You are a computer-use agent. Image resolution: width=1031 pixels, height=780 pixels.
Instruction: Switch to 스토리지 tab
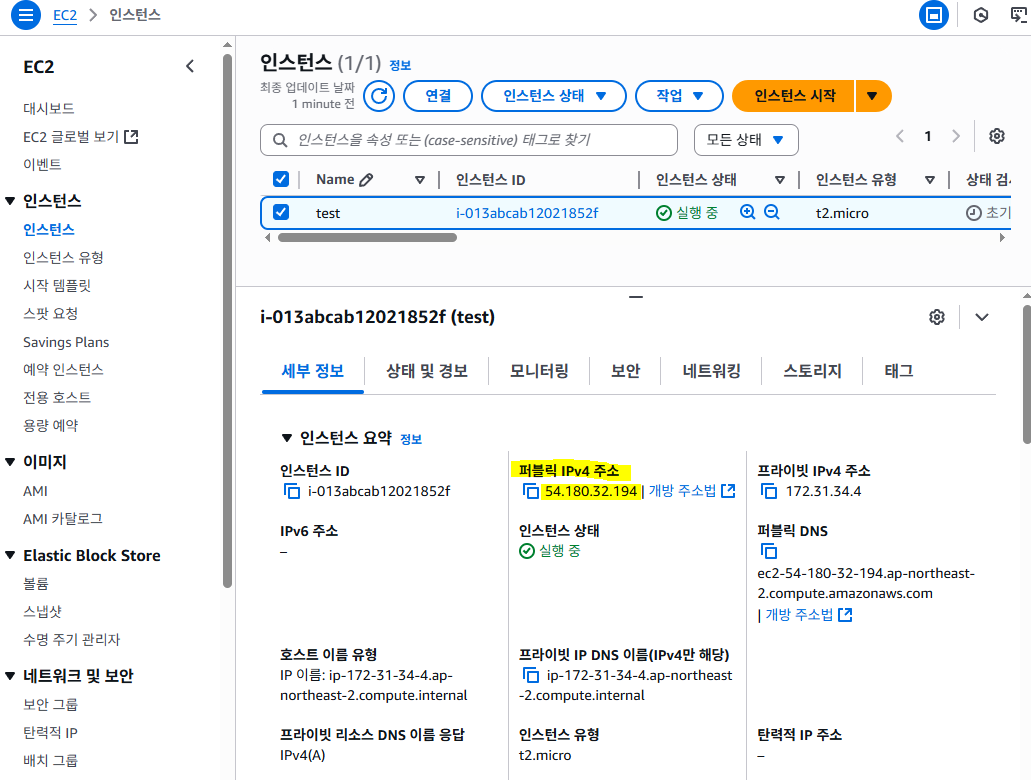click(x=812, y=371)
